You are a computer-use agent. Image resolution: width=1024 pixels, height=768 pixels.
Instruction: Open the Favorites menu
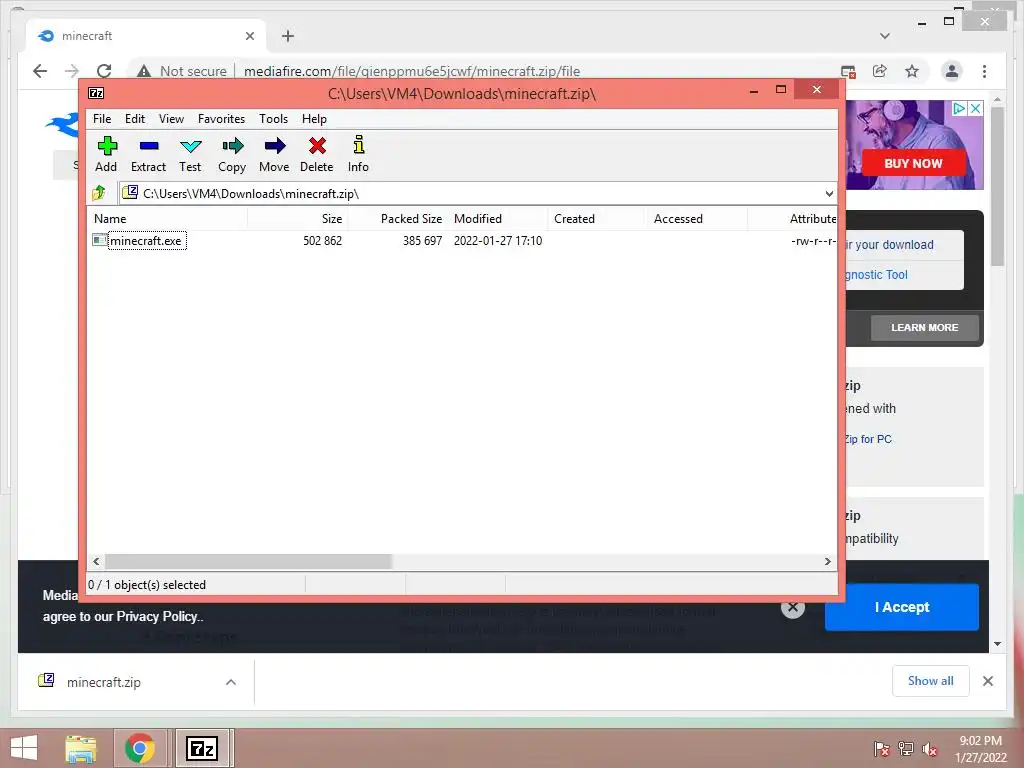(x=221, y=119)
